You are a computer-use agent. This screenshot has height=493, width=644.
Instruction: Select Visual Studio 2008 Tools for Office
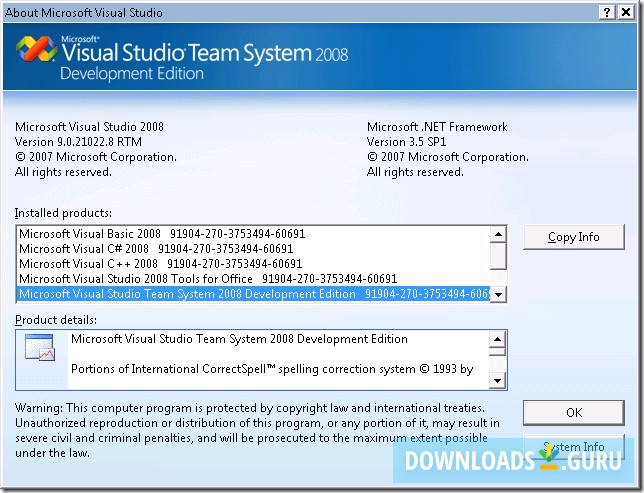(x=254, y=279)
